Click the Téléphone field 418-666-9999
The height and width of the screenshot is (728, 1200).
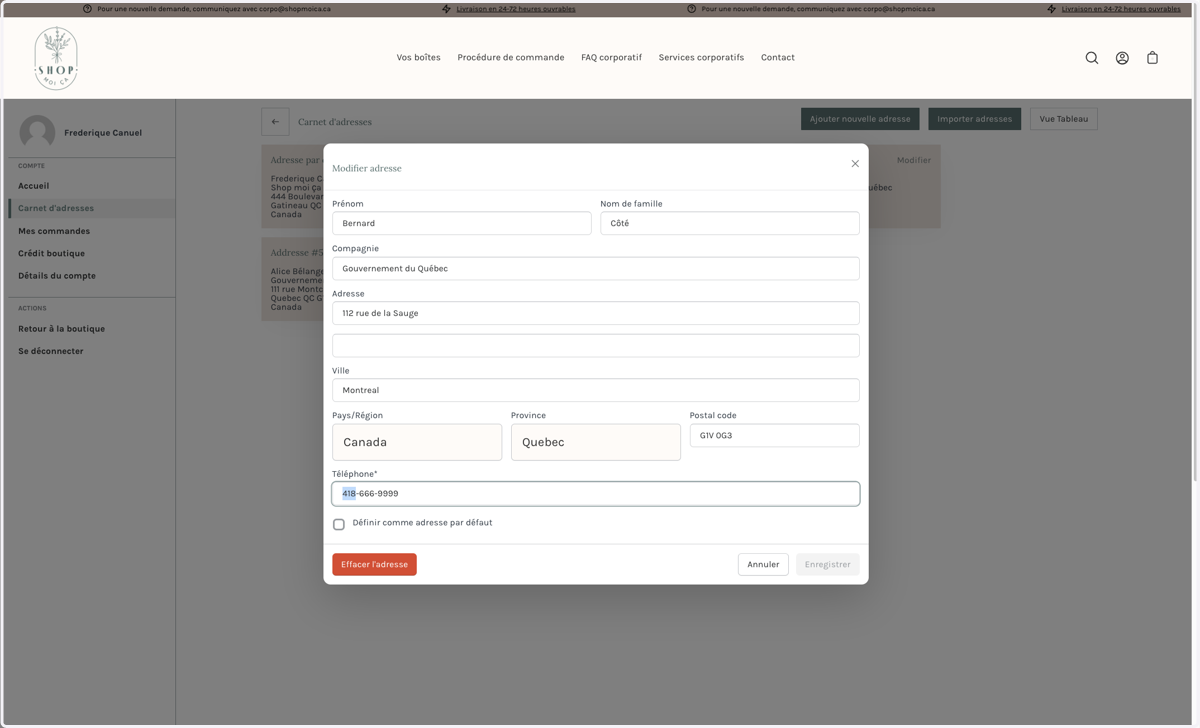click(x=596, y=494)
